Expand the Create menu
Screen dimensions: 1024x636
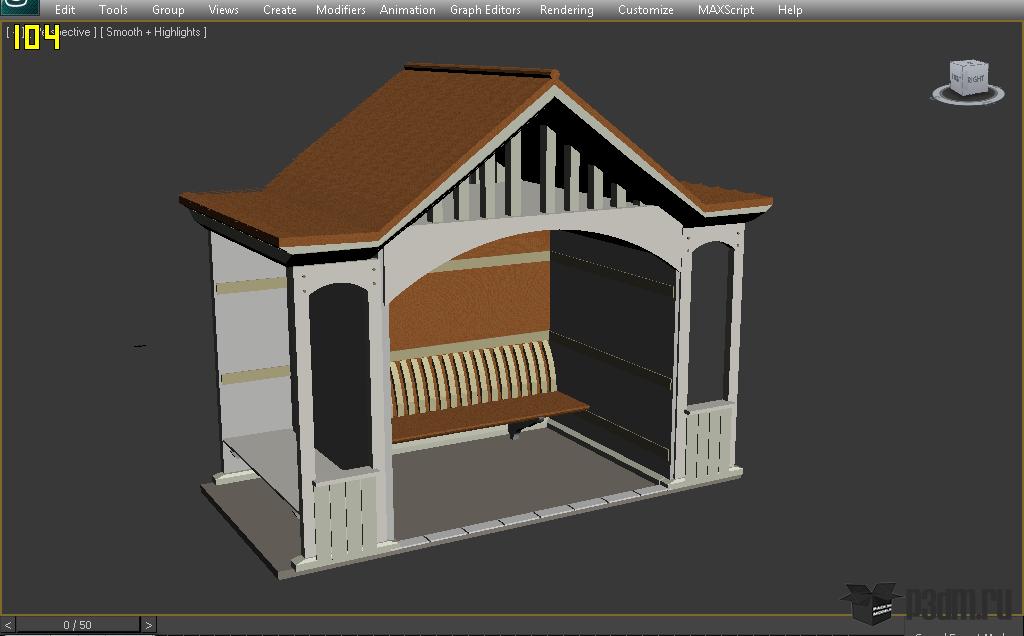click(x=279, y=10)
